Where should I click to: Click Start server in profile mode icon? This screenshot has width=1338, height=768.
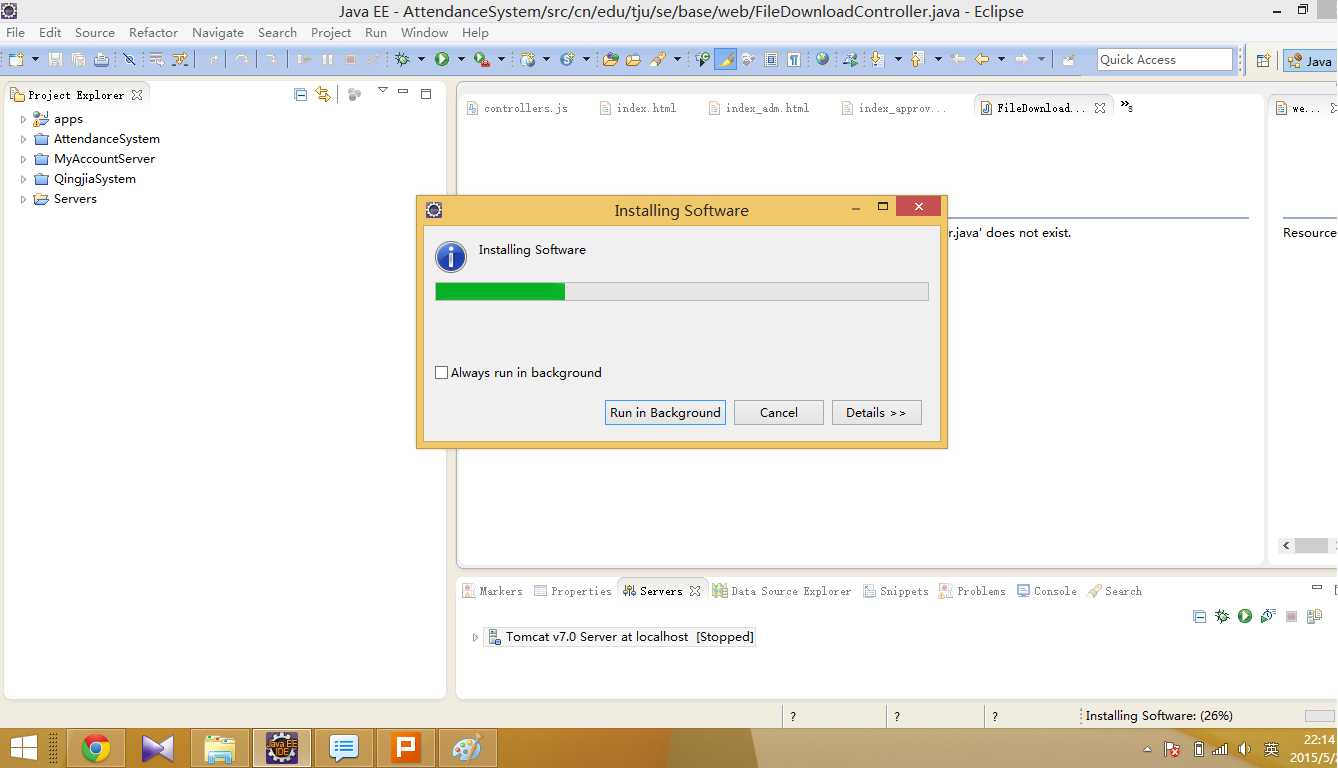click(x=1268, y=616)
